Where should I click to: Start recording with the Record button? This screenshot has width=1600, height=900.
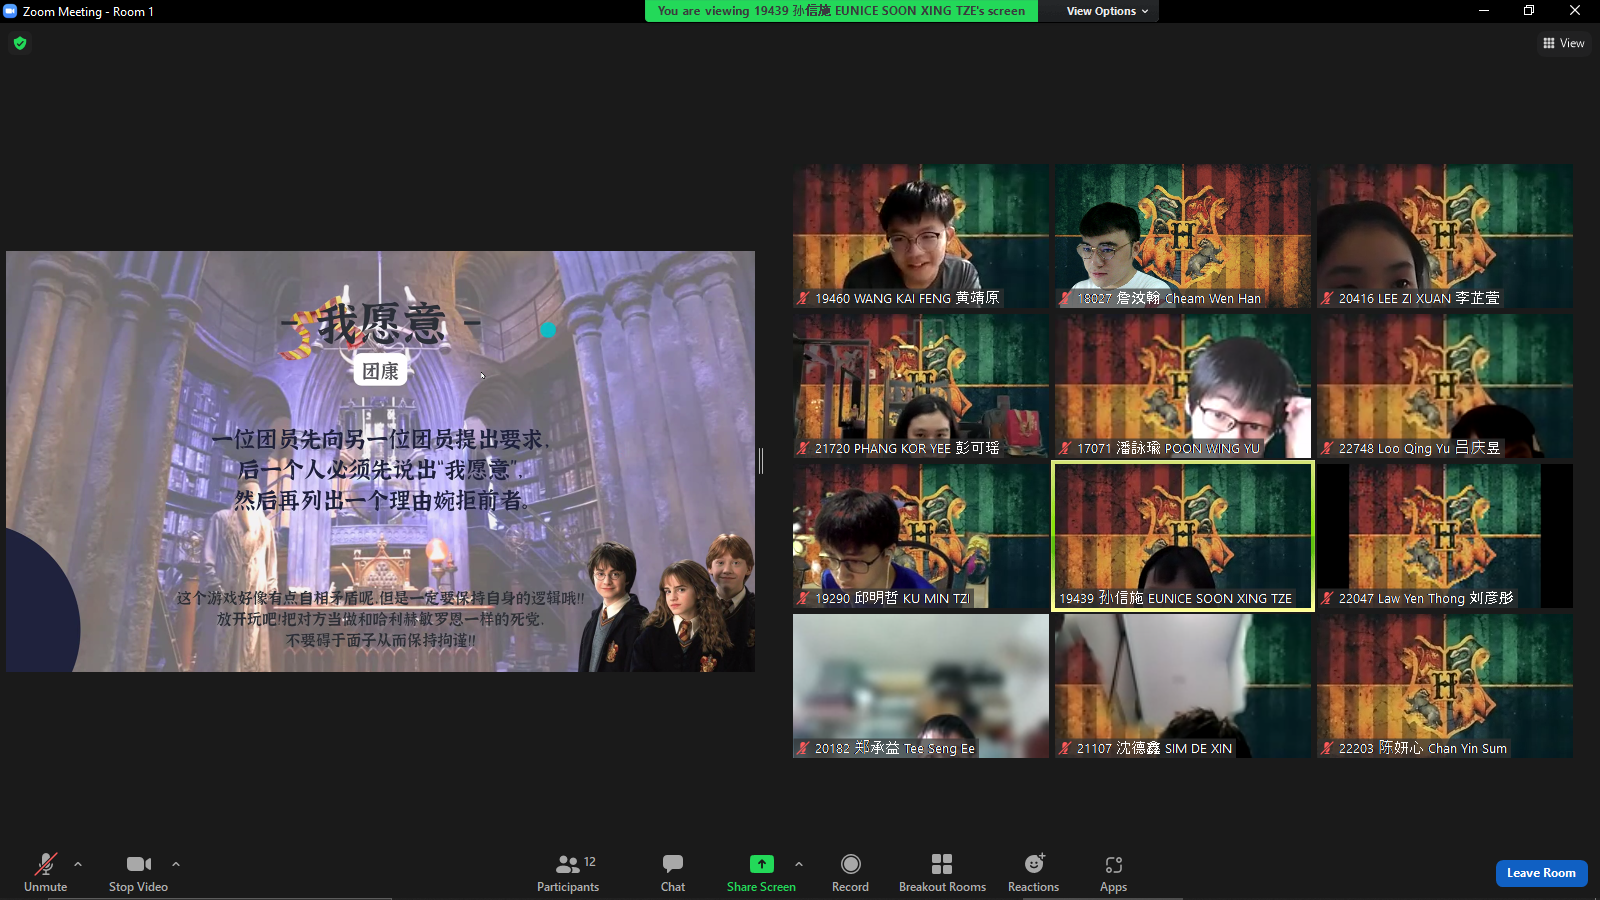pyautogui.click(x=850, y=872)
